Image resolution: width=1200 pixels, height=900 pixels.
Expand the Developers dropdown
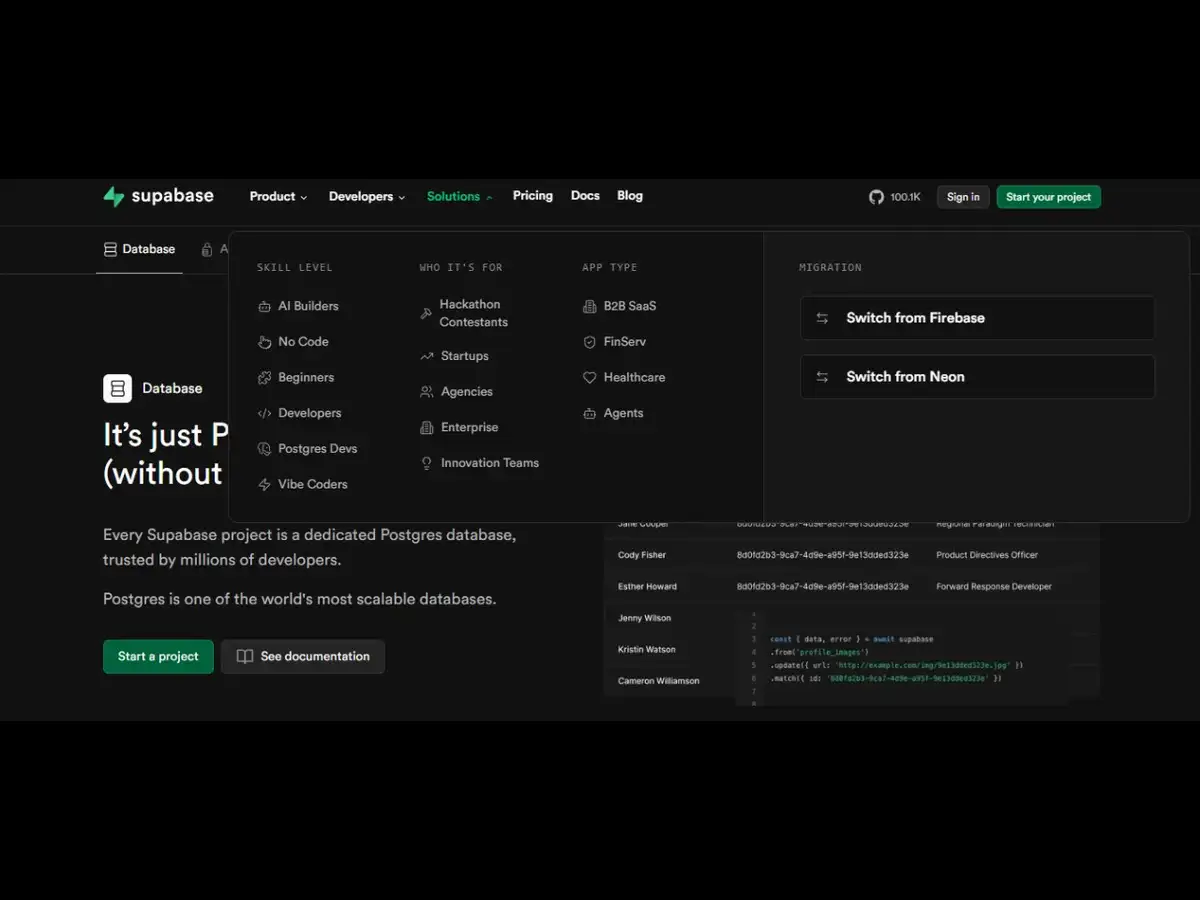[x=361, y=196]
